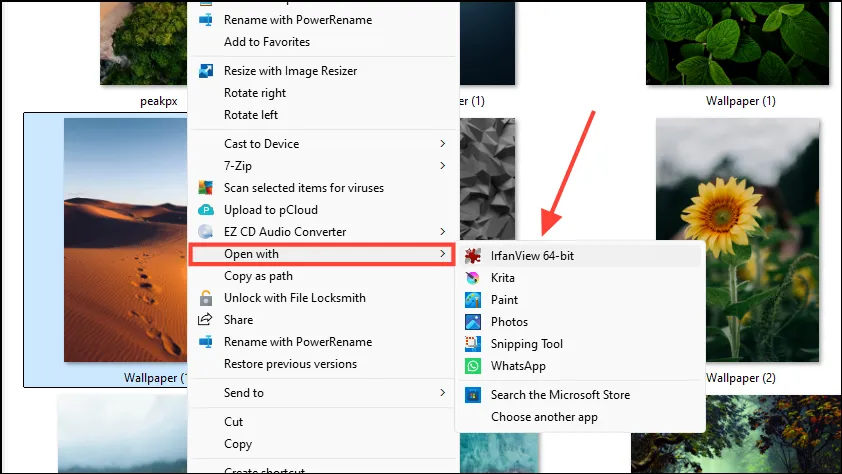Select Copy as path menu entry
Viewport: 842px width, 474px height.
point(258,276)
